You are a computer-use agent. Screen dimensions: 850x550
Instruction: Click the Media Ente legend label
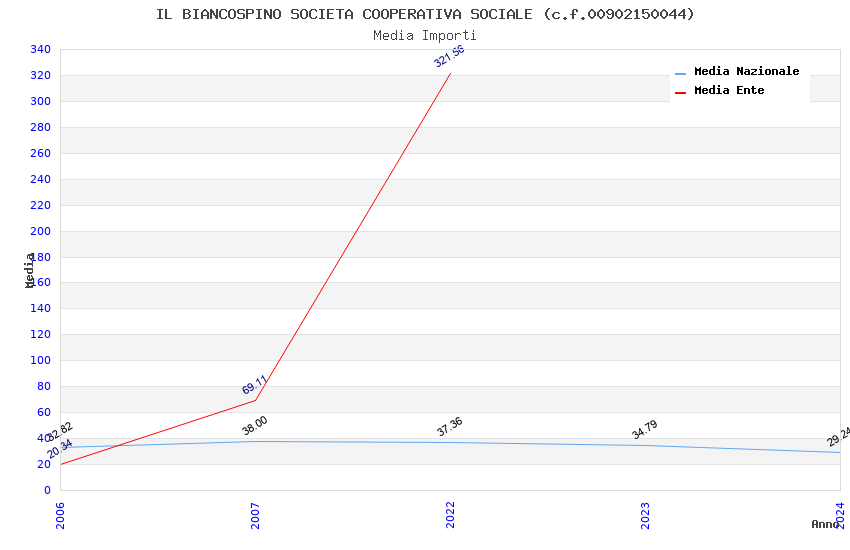pyautogui.click(x=729, y=90)
